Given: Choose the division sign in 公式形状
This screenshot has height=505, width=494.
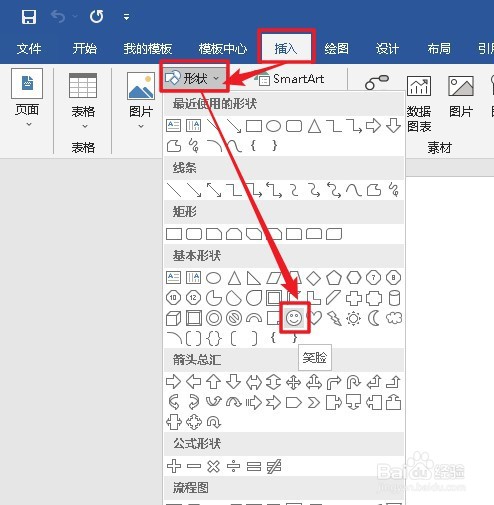Looking at the screenshot, I should 233,466.
